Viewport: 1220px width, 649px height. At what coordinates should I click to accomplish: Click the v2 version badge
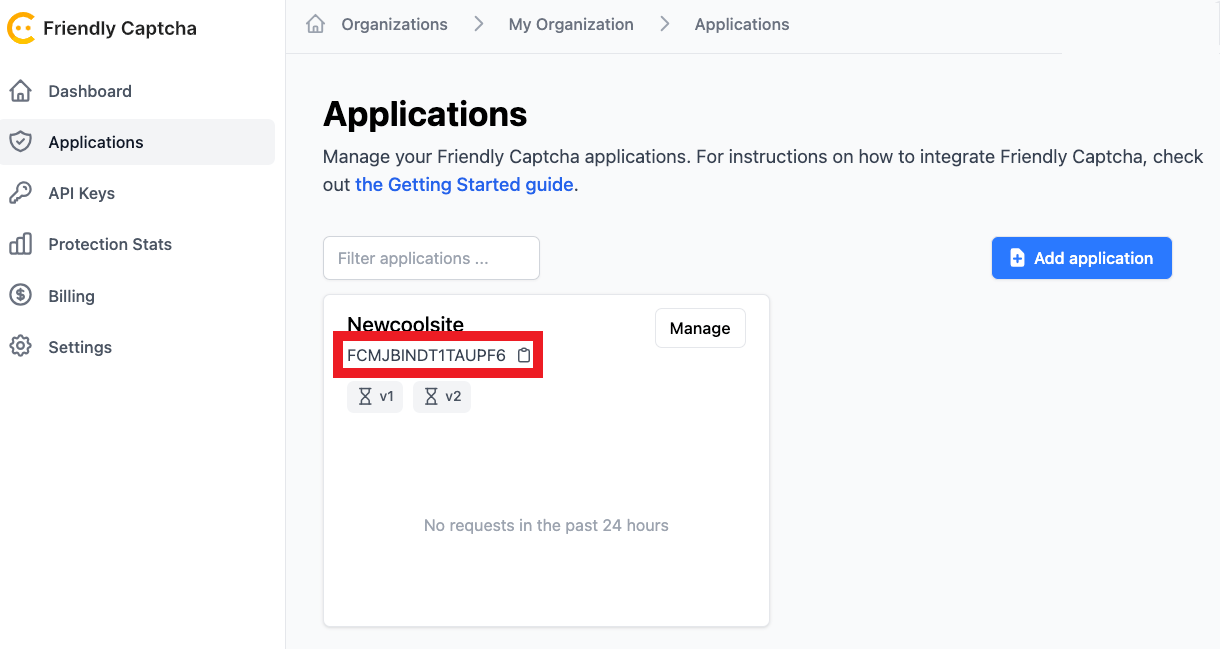click(441, 397)
